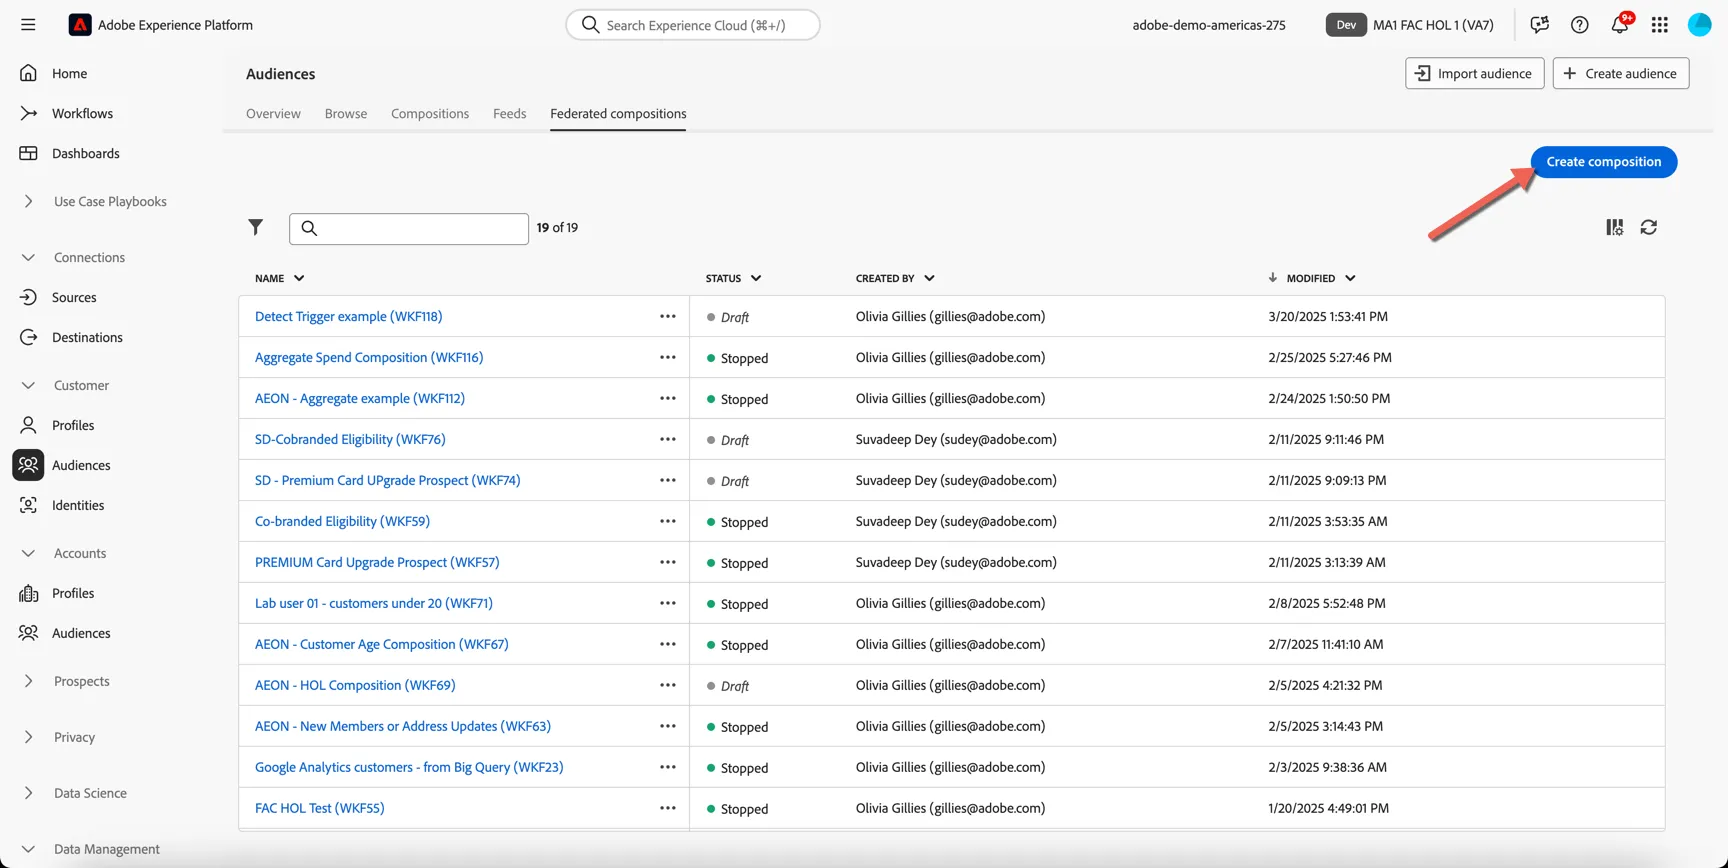
Task: Open the feedback chat icon in header
Action: click(1539, 25)
